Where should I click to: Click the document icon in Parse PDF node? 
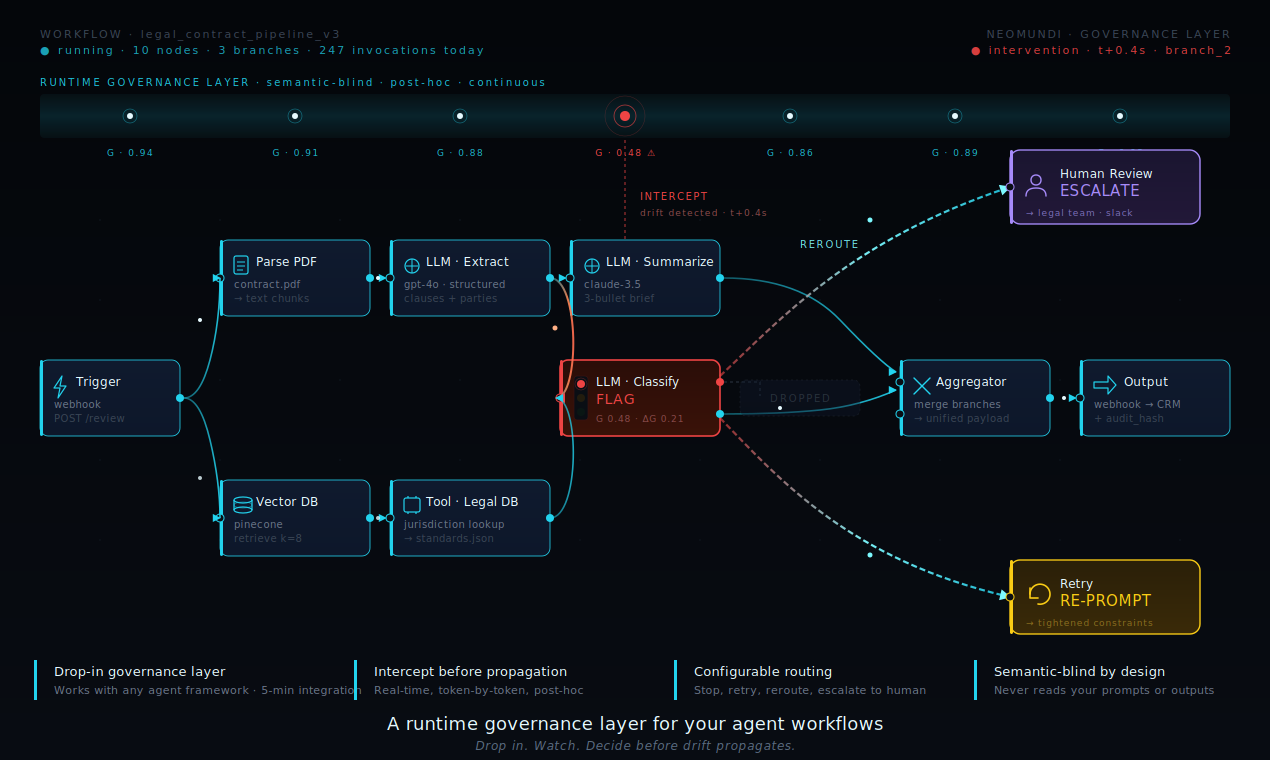(x=241, y=265)
